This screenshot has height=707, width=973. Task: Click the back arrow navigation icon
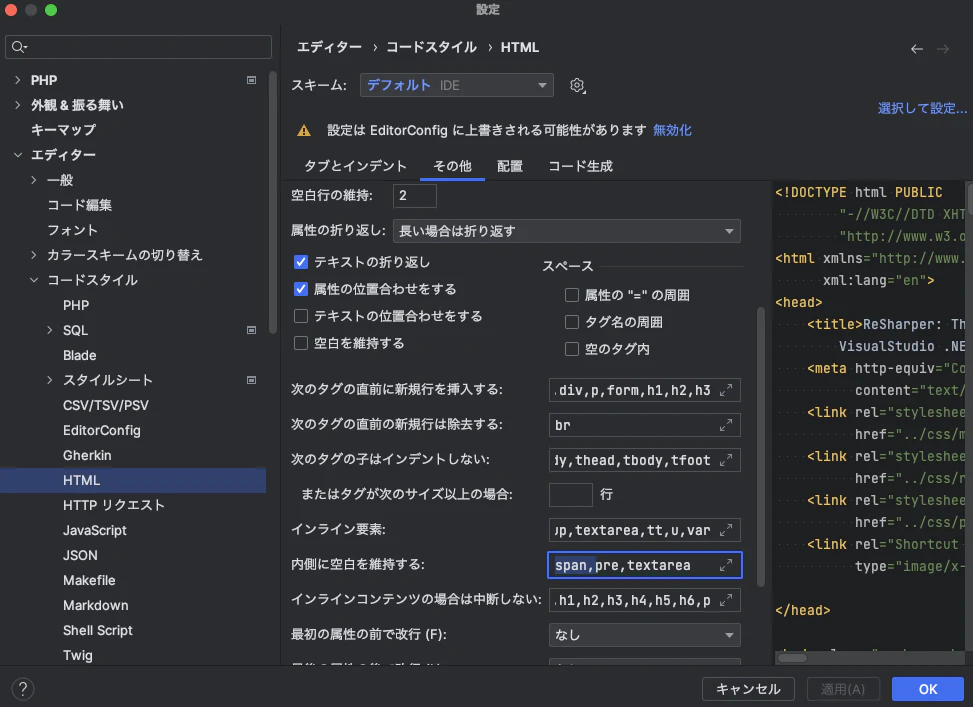tap(917, 49)
